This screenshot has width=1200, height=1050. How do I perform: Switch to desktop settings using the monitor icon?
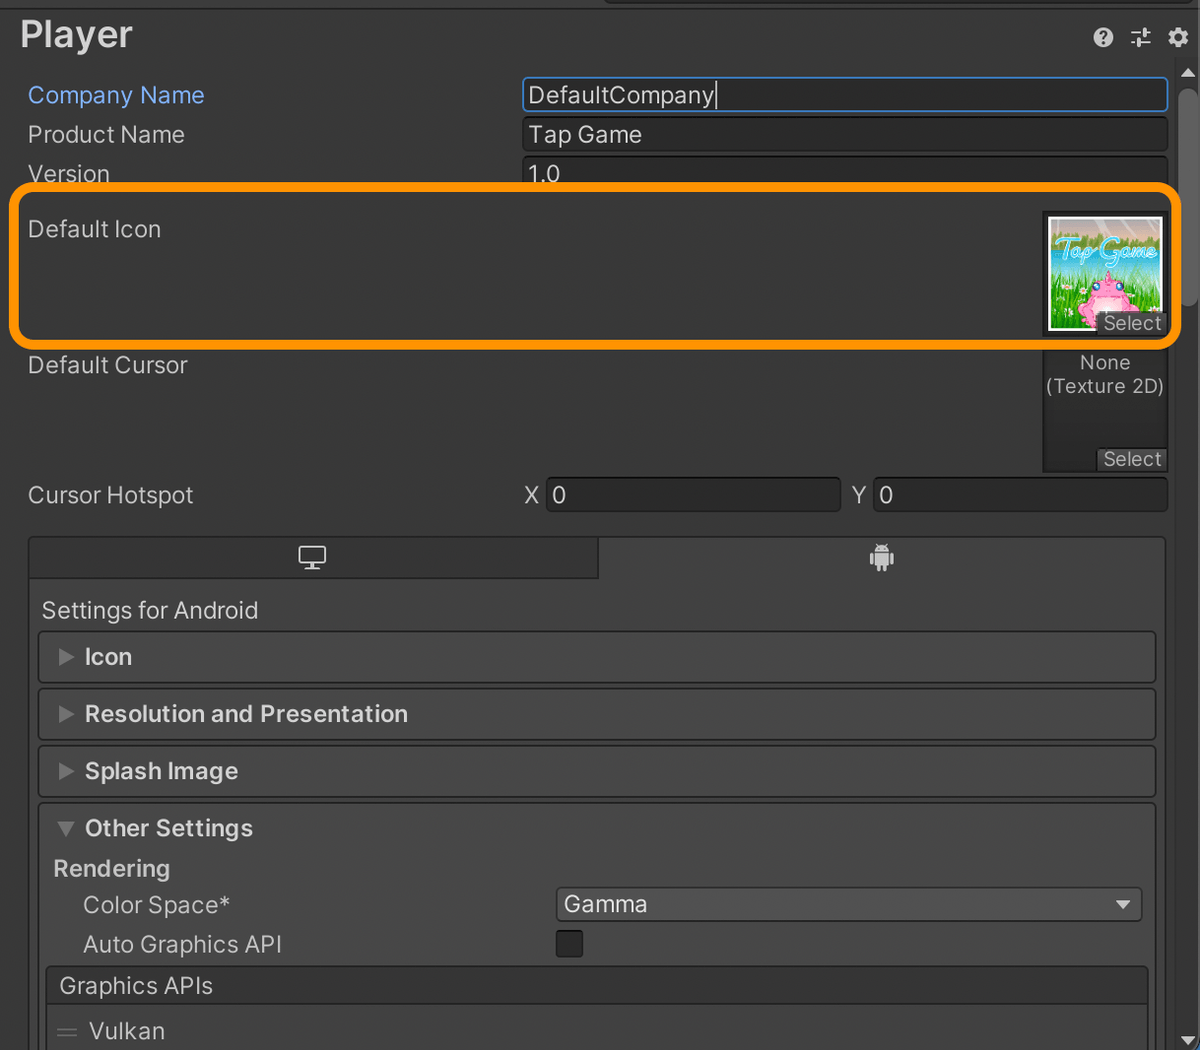coord(312,557)
